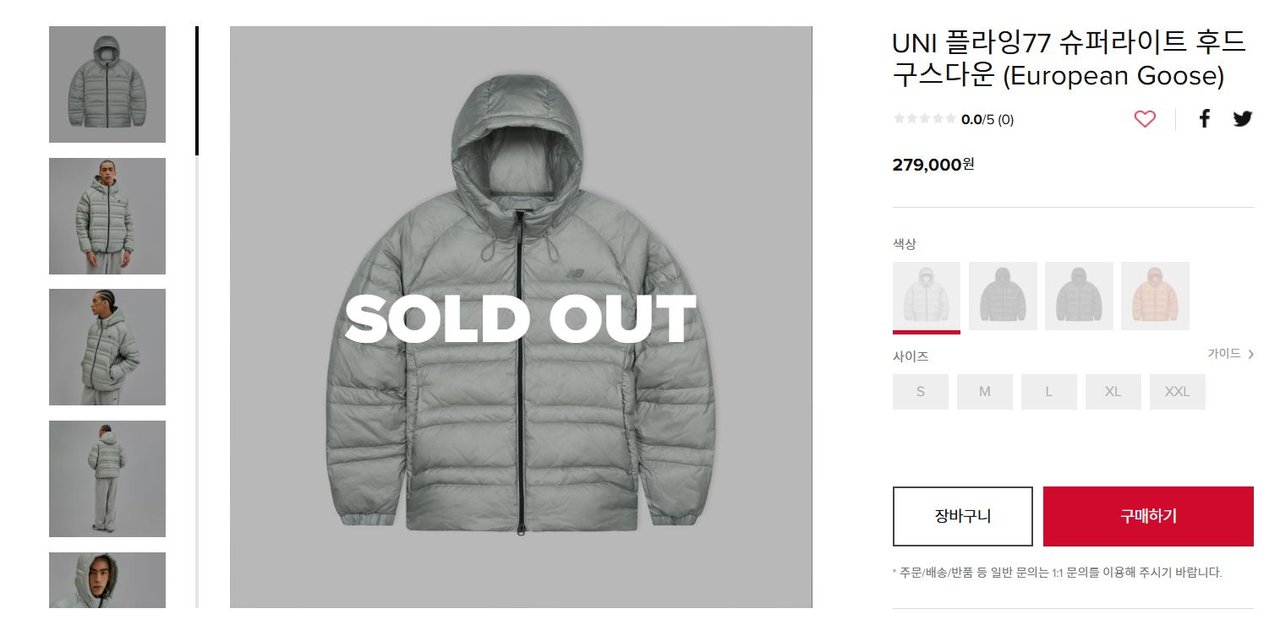View the model wearing jacket thumbnail
The height and width of the screenshot is (625, 1280).
[107, 215]
